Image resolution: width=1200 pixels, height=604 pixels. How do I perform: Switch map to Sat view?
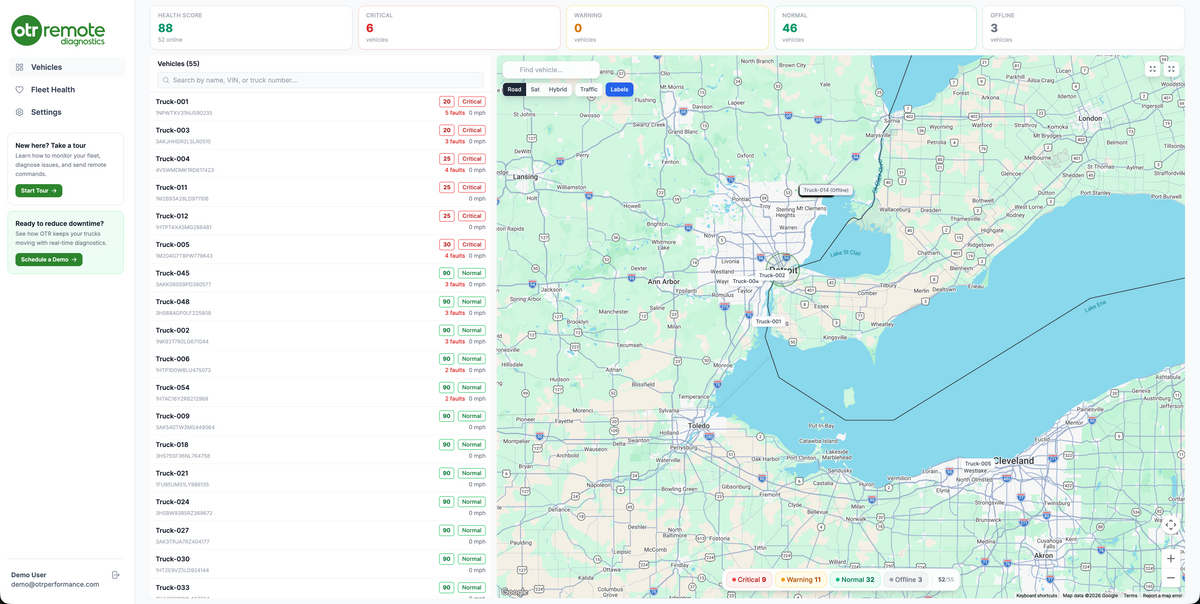click(x=535, y=89)
